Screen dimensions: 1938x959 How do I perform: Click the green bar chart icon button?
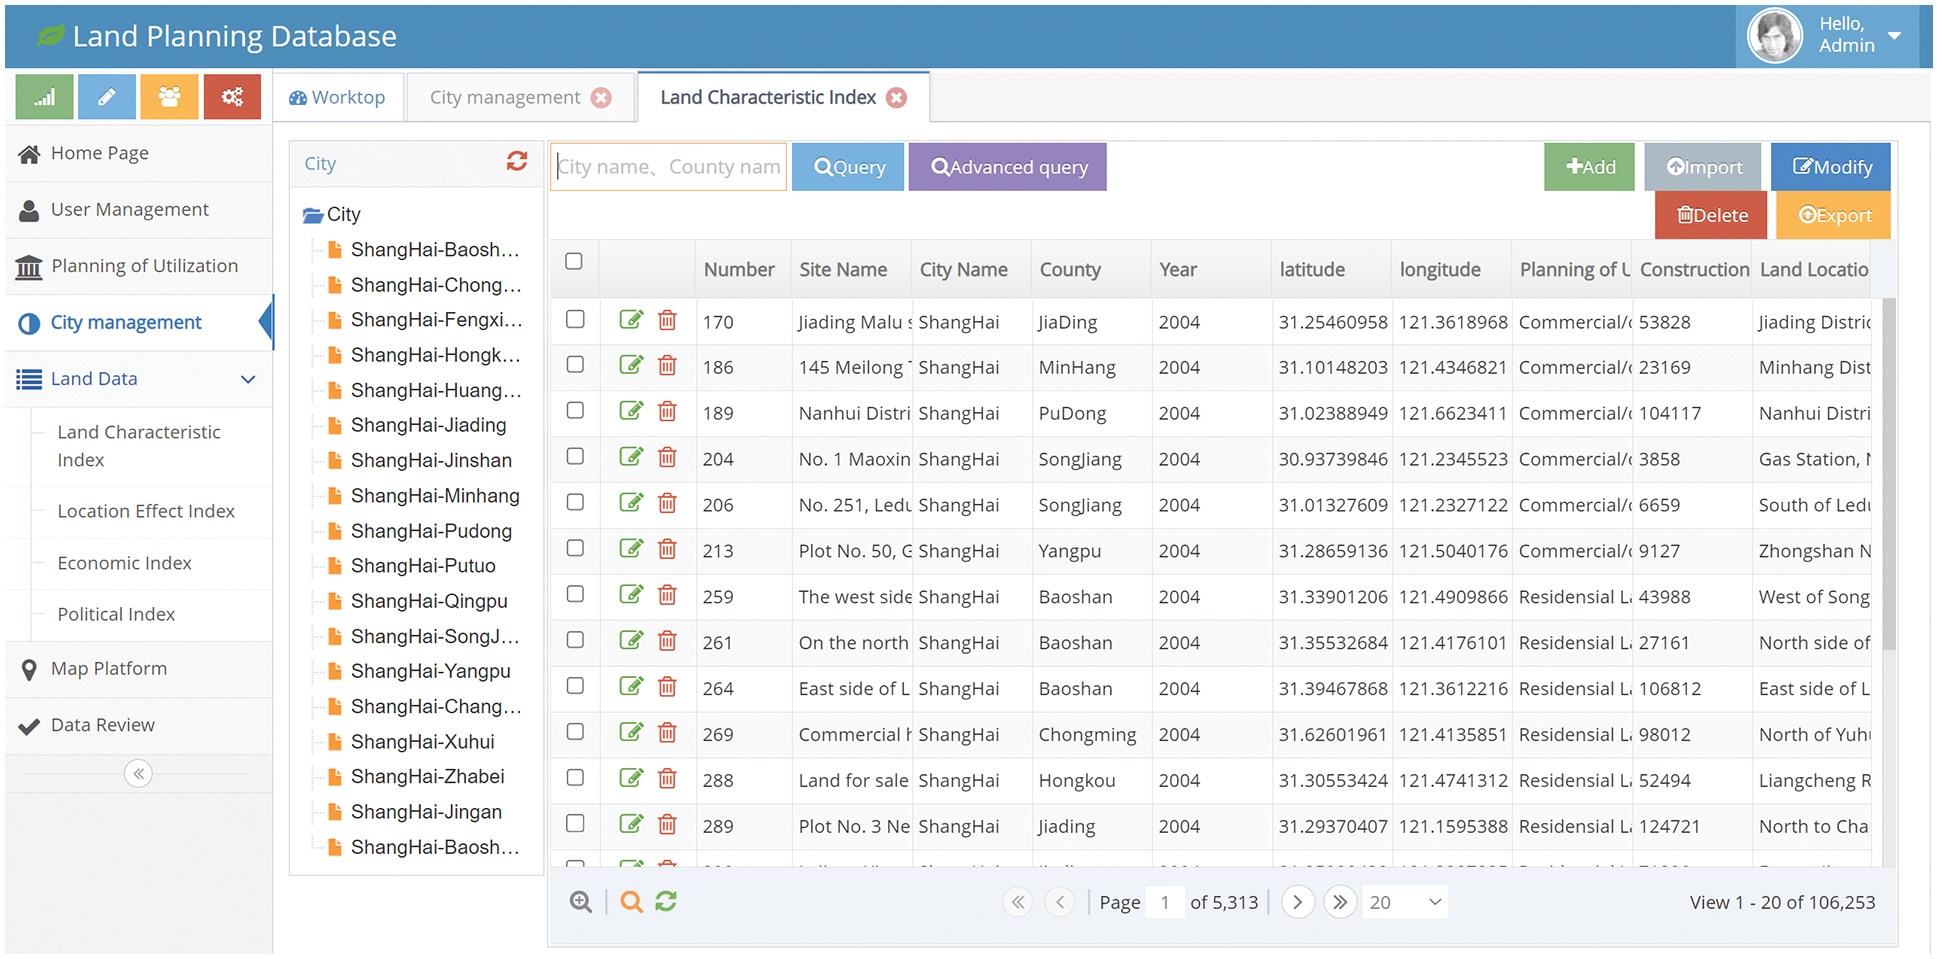[x=44, y=97]
